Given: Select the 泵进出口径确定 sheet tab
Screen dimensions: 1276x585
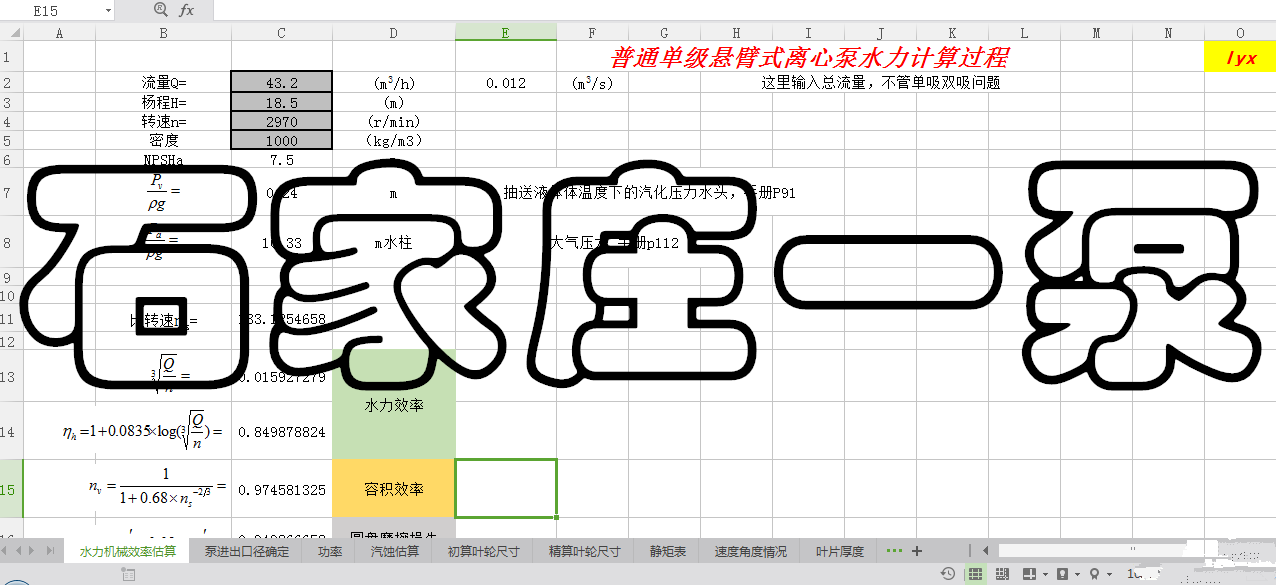Looking at the screenshot, I should [246, 551].
